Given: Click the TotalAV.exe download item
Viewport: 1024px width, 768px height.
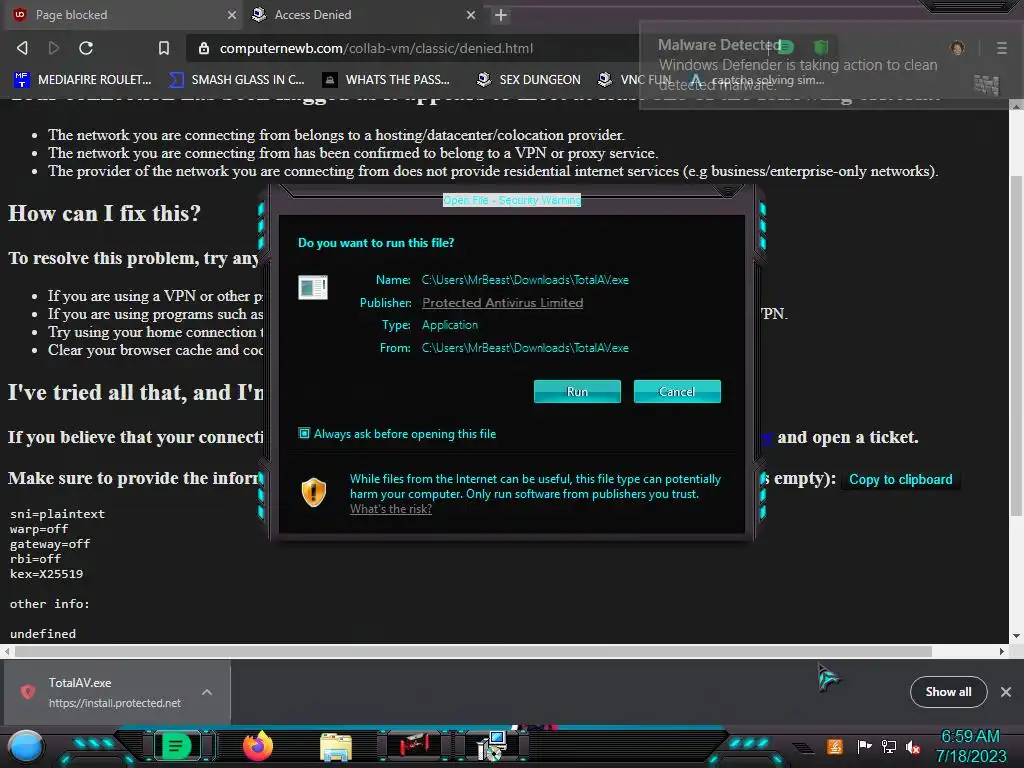Looking at the screenshot, I should pyautogui.click(x=118, y=692).
